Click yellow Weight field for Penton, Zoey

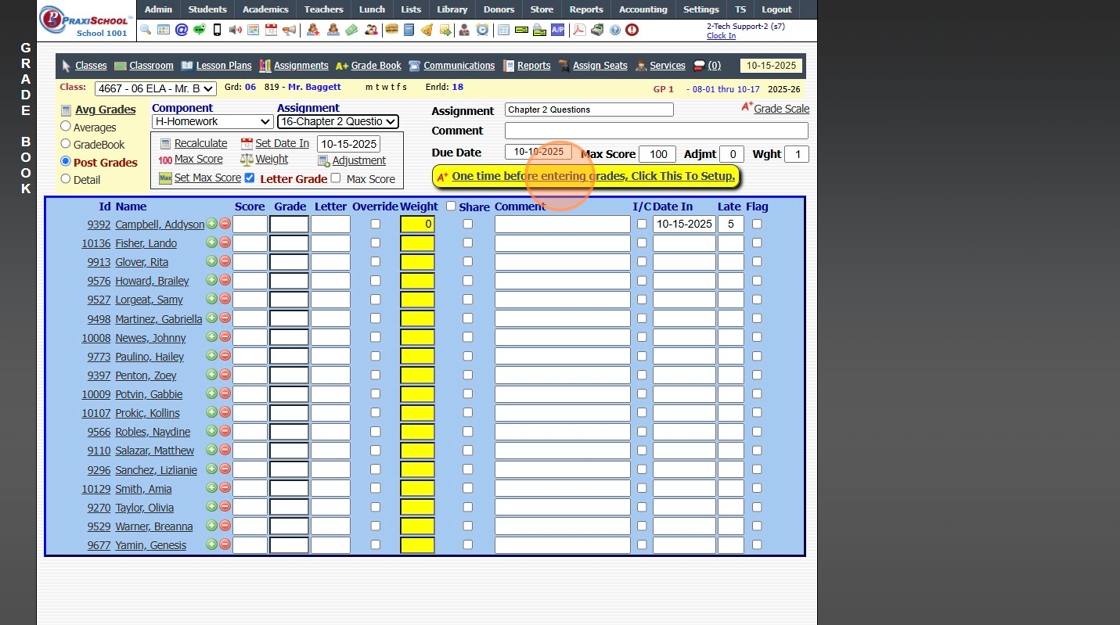click(417, 375)
